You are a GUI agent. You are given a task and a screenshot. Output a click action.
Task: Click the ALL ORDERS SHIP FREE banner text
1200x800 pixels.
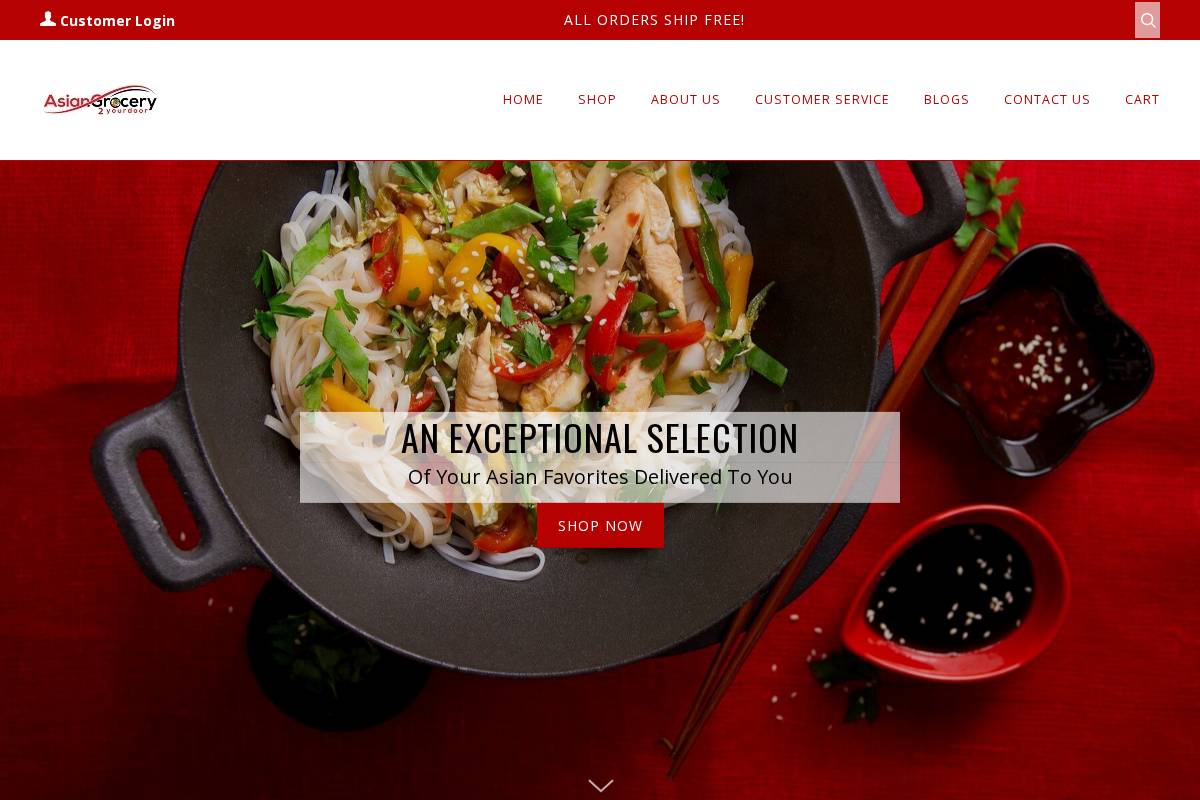pyautogui.click(x=654, y=20)
